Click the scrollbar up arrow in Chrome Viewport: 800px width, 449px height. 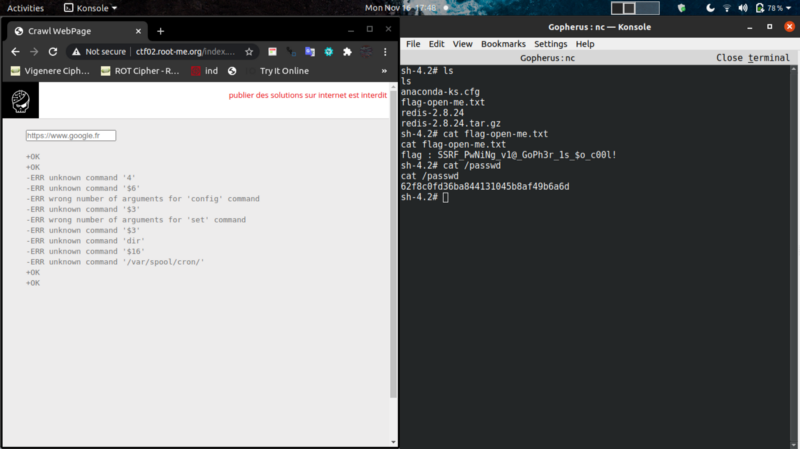point(393,87)
